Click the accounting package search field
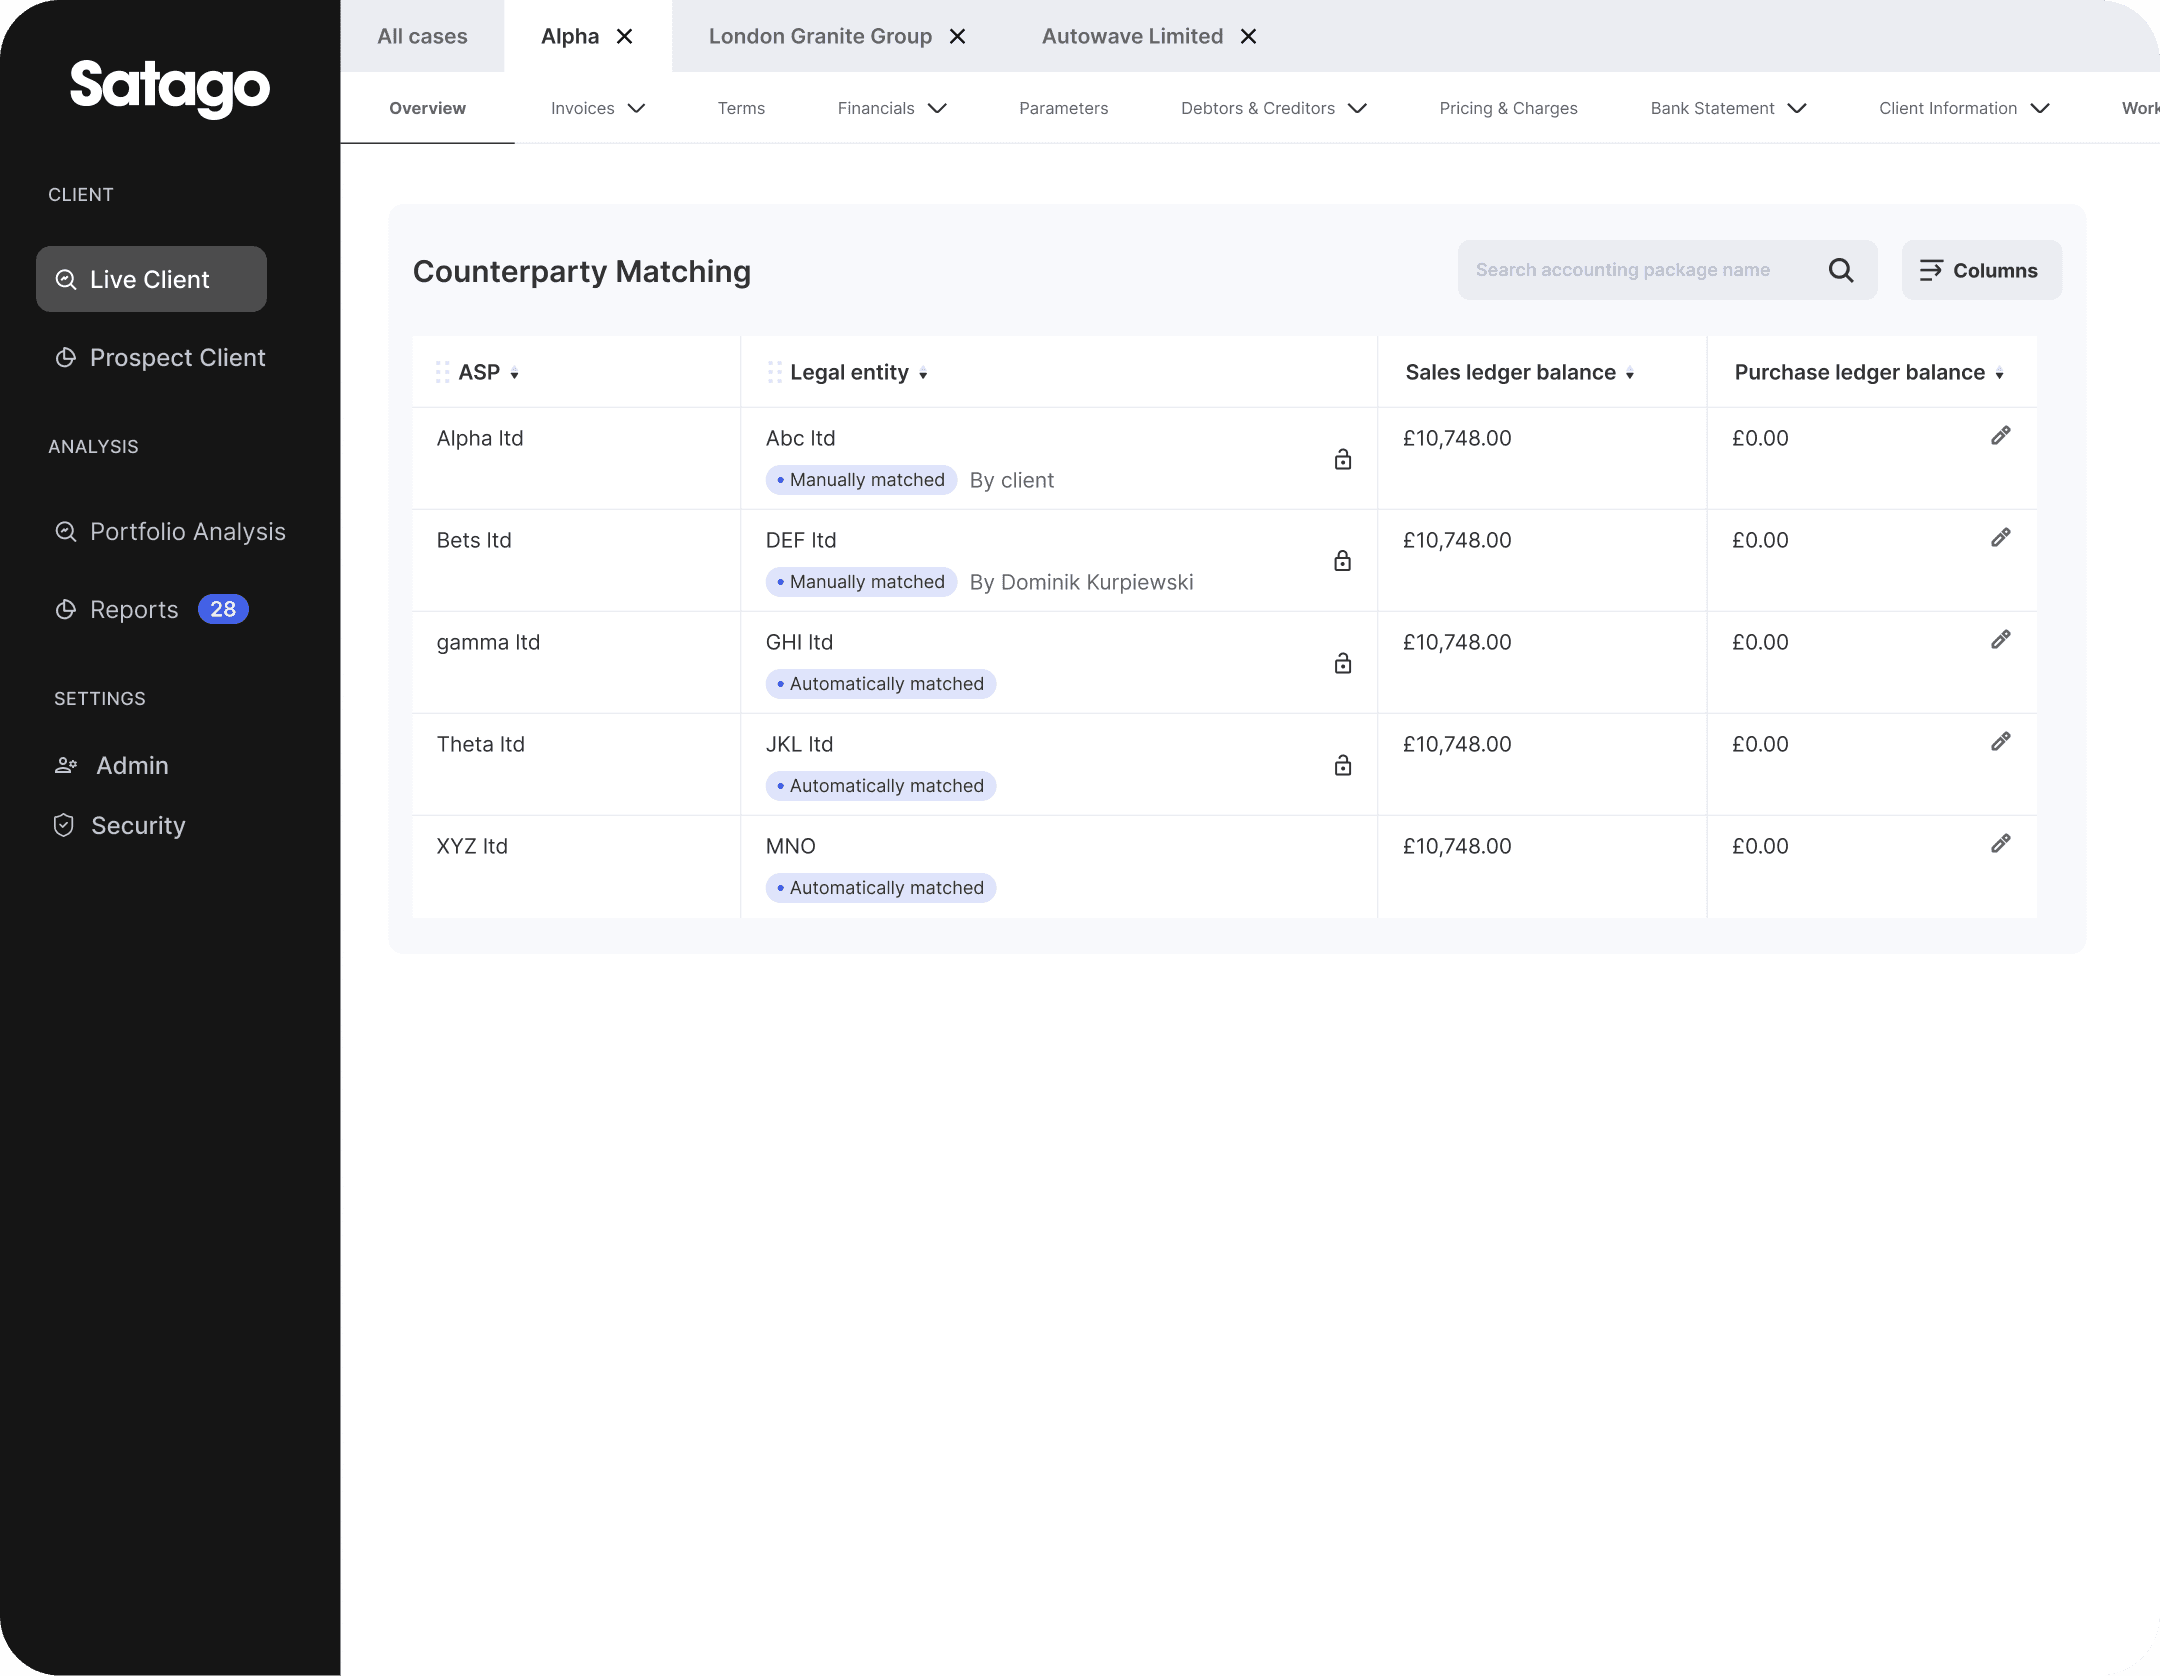Screen dimensions: 2160x1676 [1640, 270]
